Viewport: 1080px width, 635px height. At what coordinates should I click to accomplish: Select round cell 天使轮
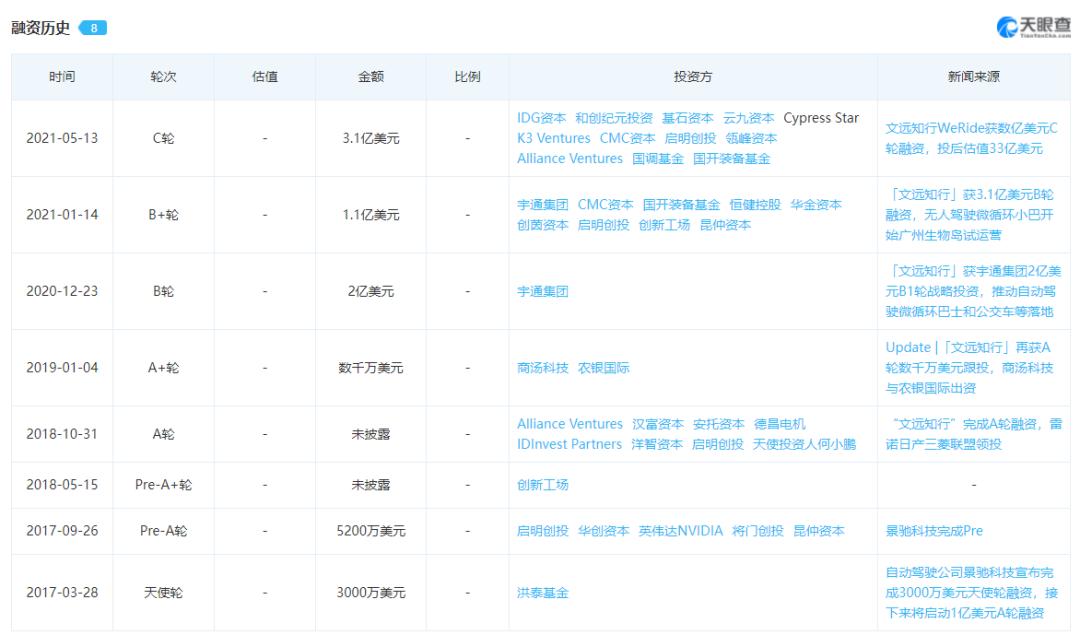pos(163,592)
